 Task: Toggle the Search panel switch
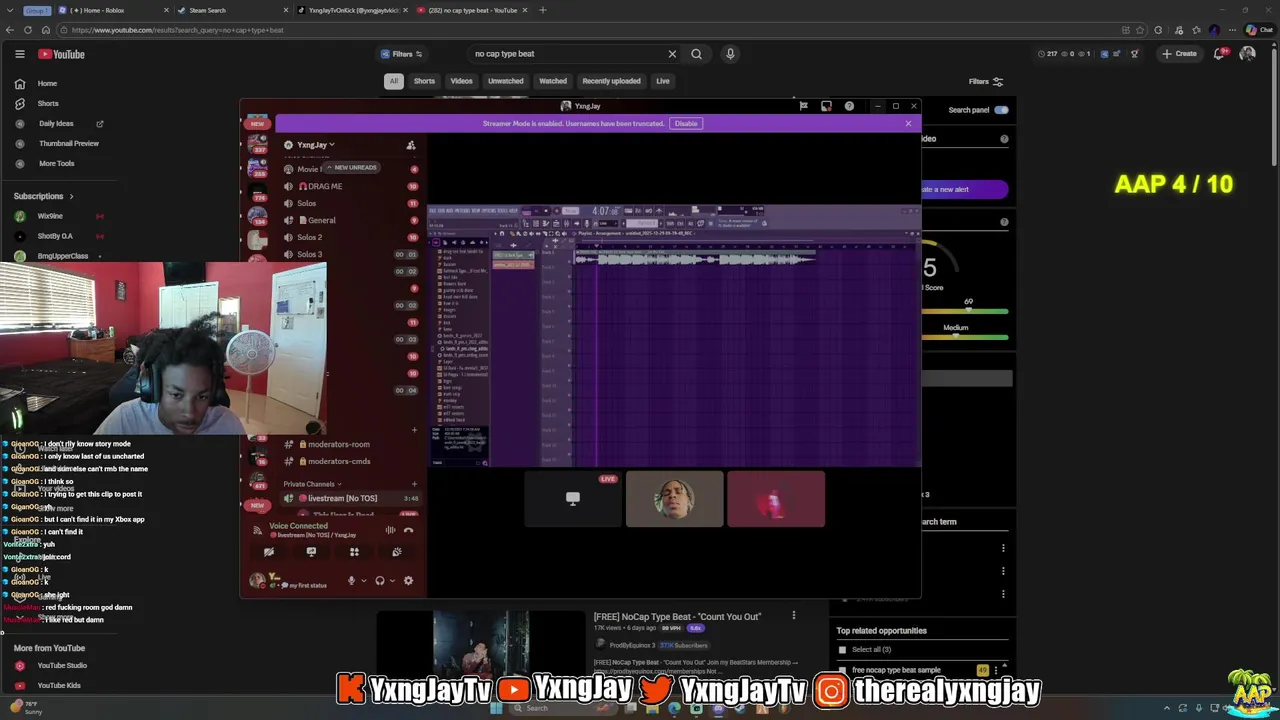1001,110
